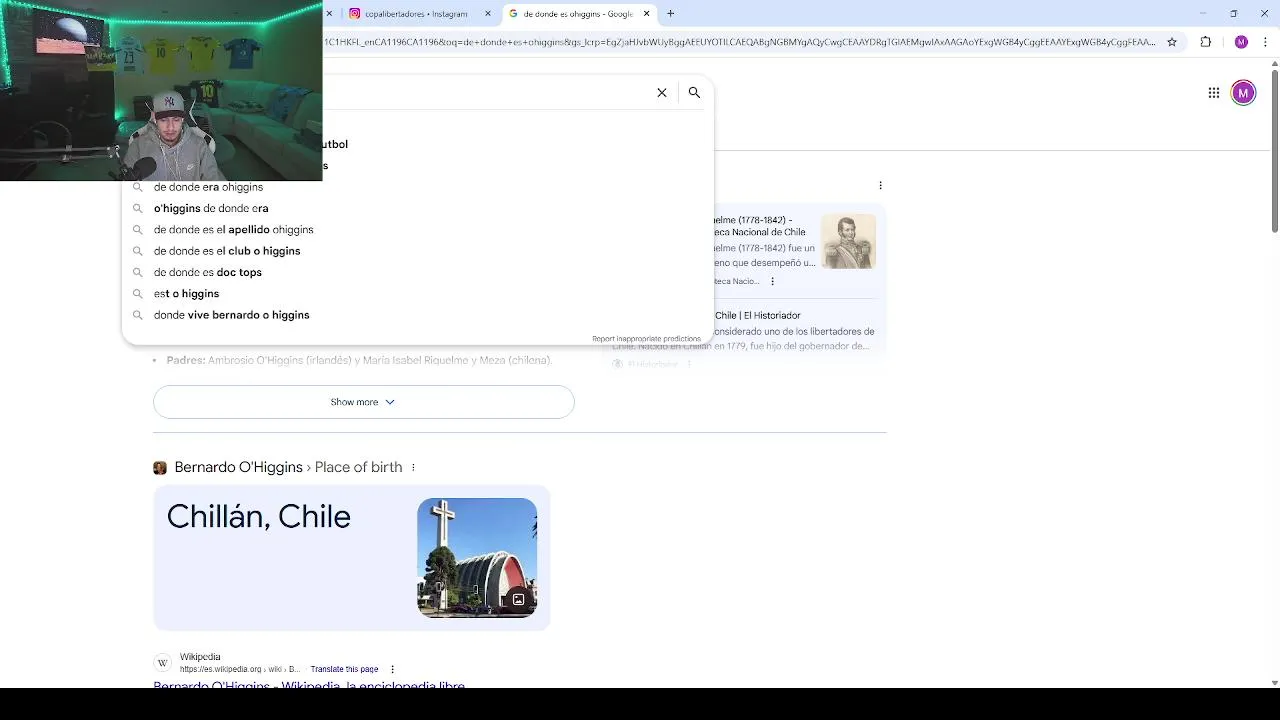This screenshot has height=720, width=1280.
Task: Close the leftmost partially hidden tab
Action: tap(330, 14)
